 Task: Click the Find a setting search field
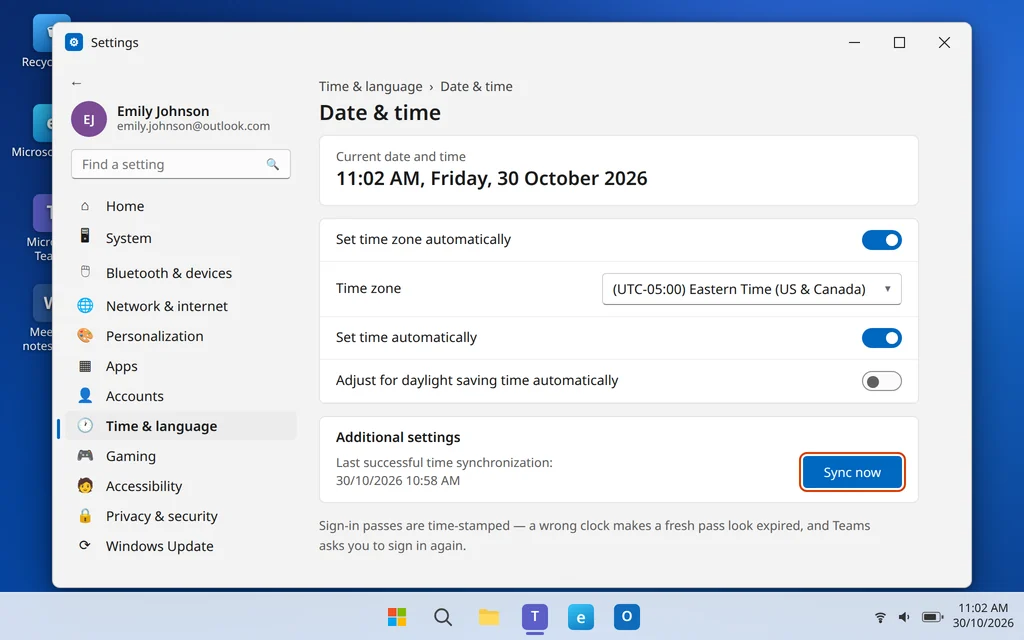click(181, 165)
